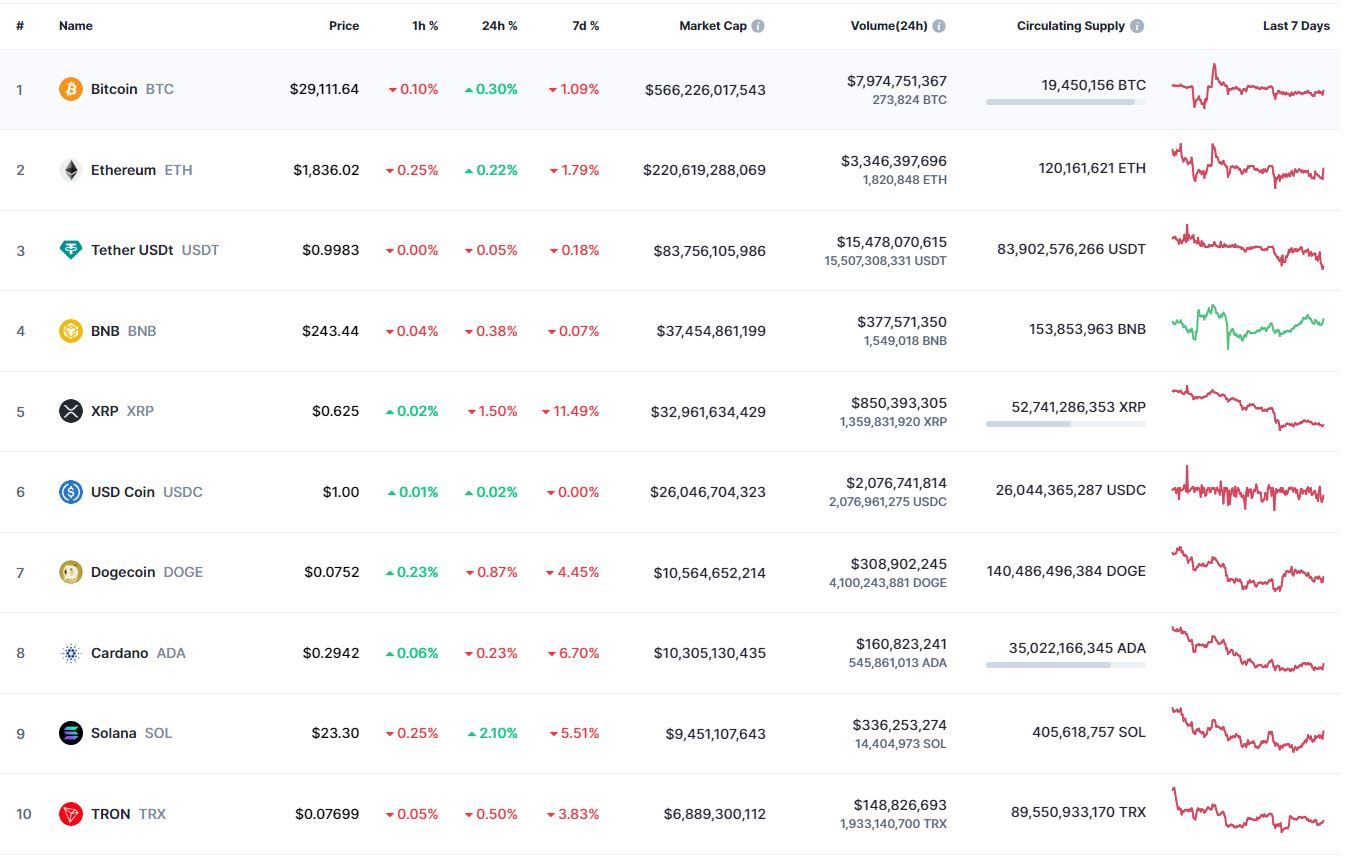Image resolution: width=1362 pixels, height=860 pixels.
Task: Click the XRP logo icon
Action: 70,411
